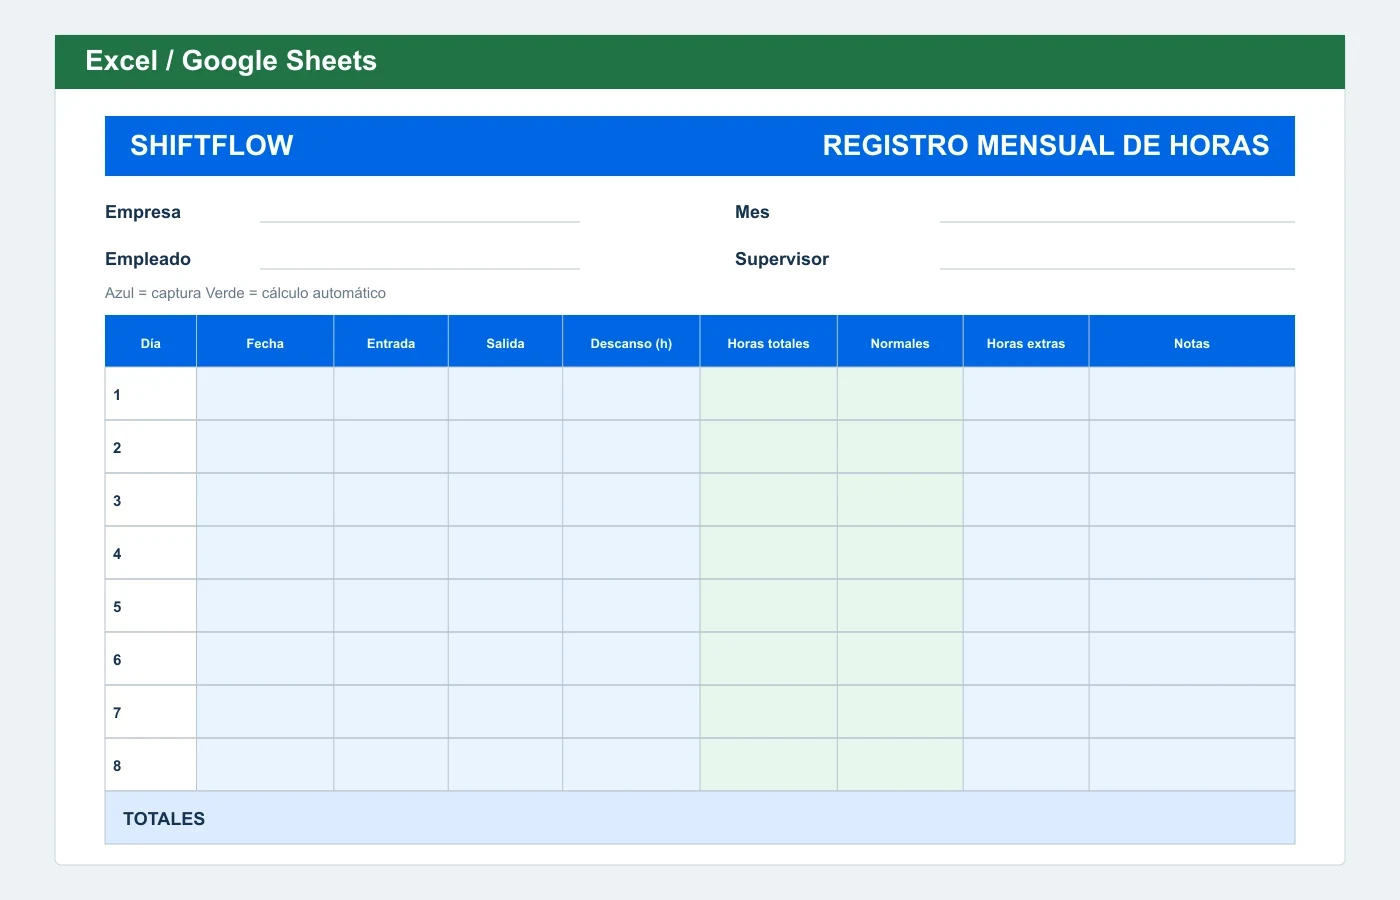1400x900 pixels.
Task: Select the Día column header
Action: pos(151,342)
